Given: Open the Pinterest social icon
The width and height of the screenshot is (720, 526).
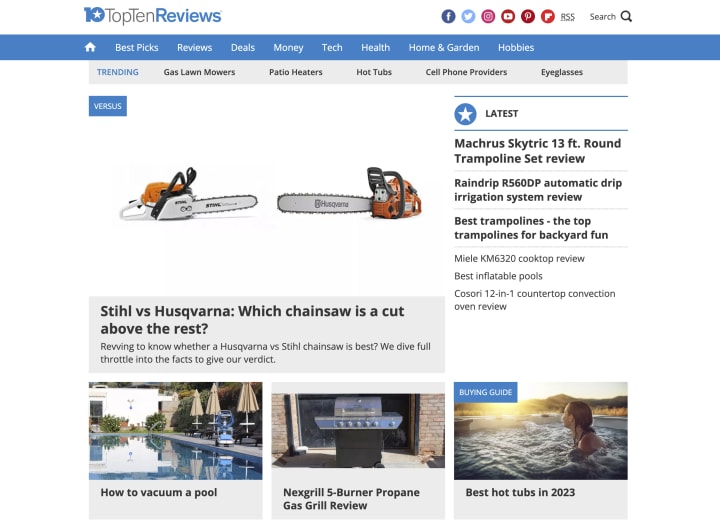Looking at the screenshot, I should coord(528,17).
